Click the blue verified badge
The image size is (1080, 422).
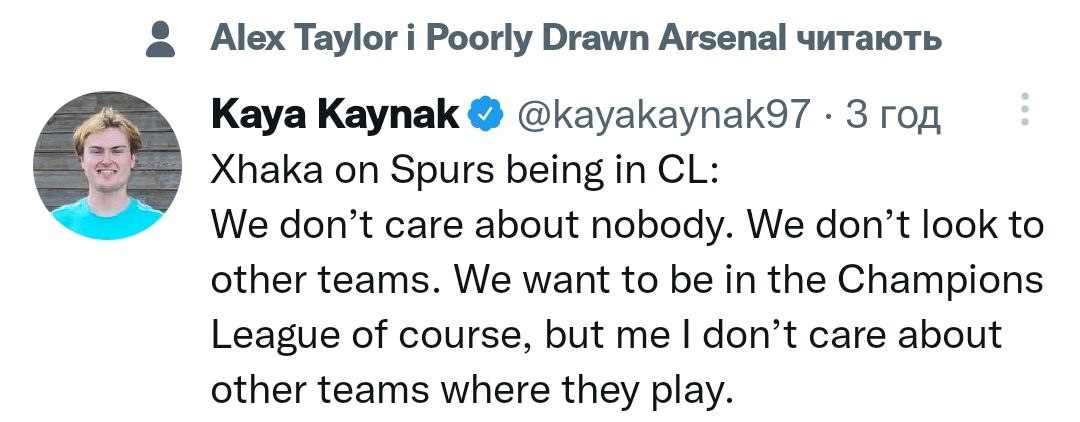(x=485, y=116)
